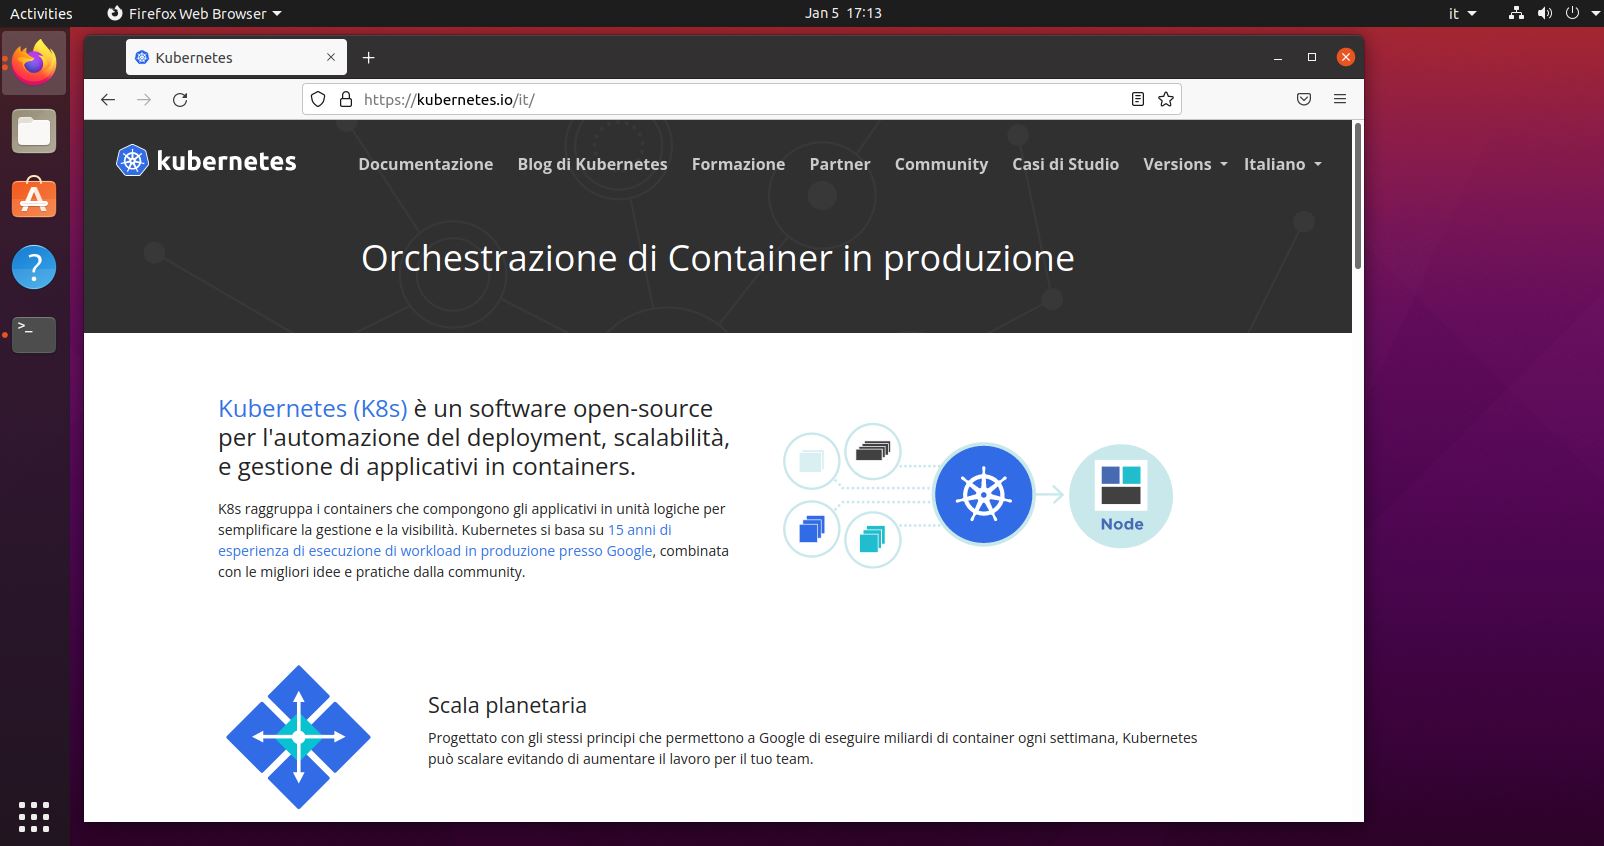Click 'Orchestrazione di Container in produzione' heading

coord(718,258)
